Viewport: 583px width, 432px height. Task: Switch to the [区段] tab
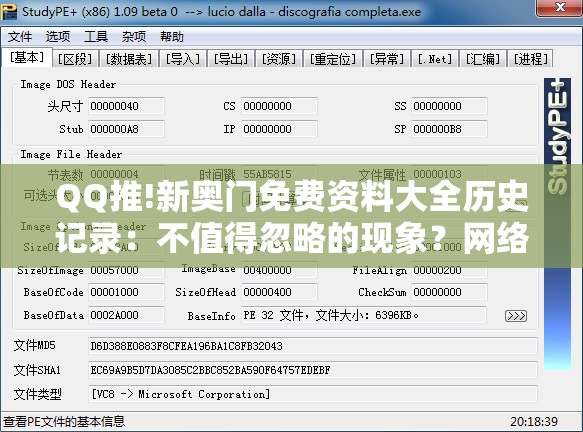75,59
